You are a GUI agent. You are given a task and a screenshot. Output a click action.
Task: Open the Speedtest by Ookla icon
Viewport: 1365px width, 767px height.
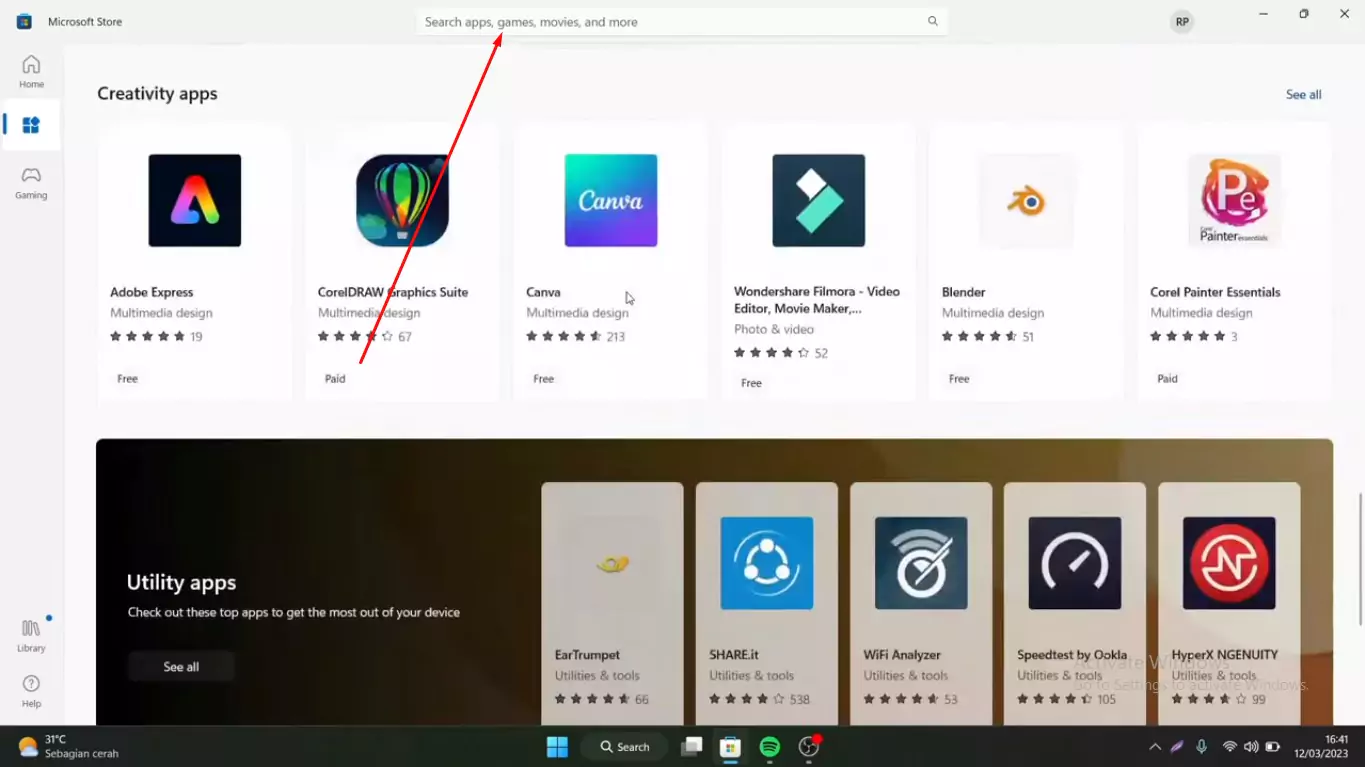click(1075, 563)
